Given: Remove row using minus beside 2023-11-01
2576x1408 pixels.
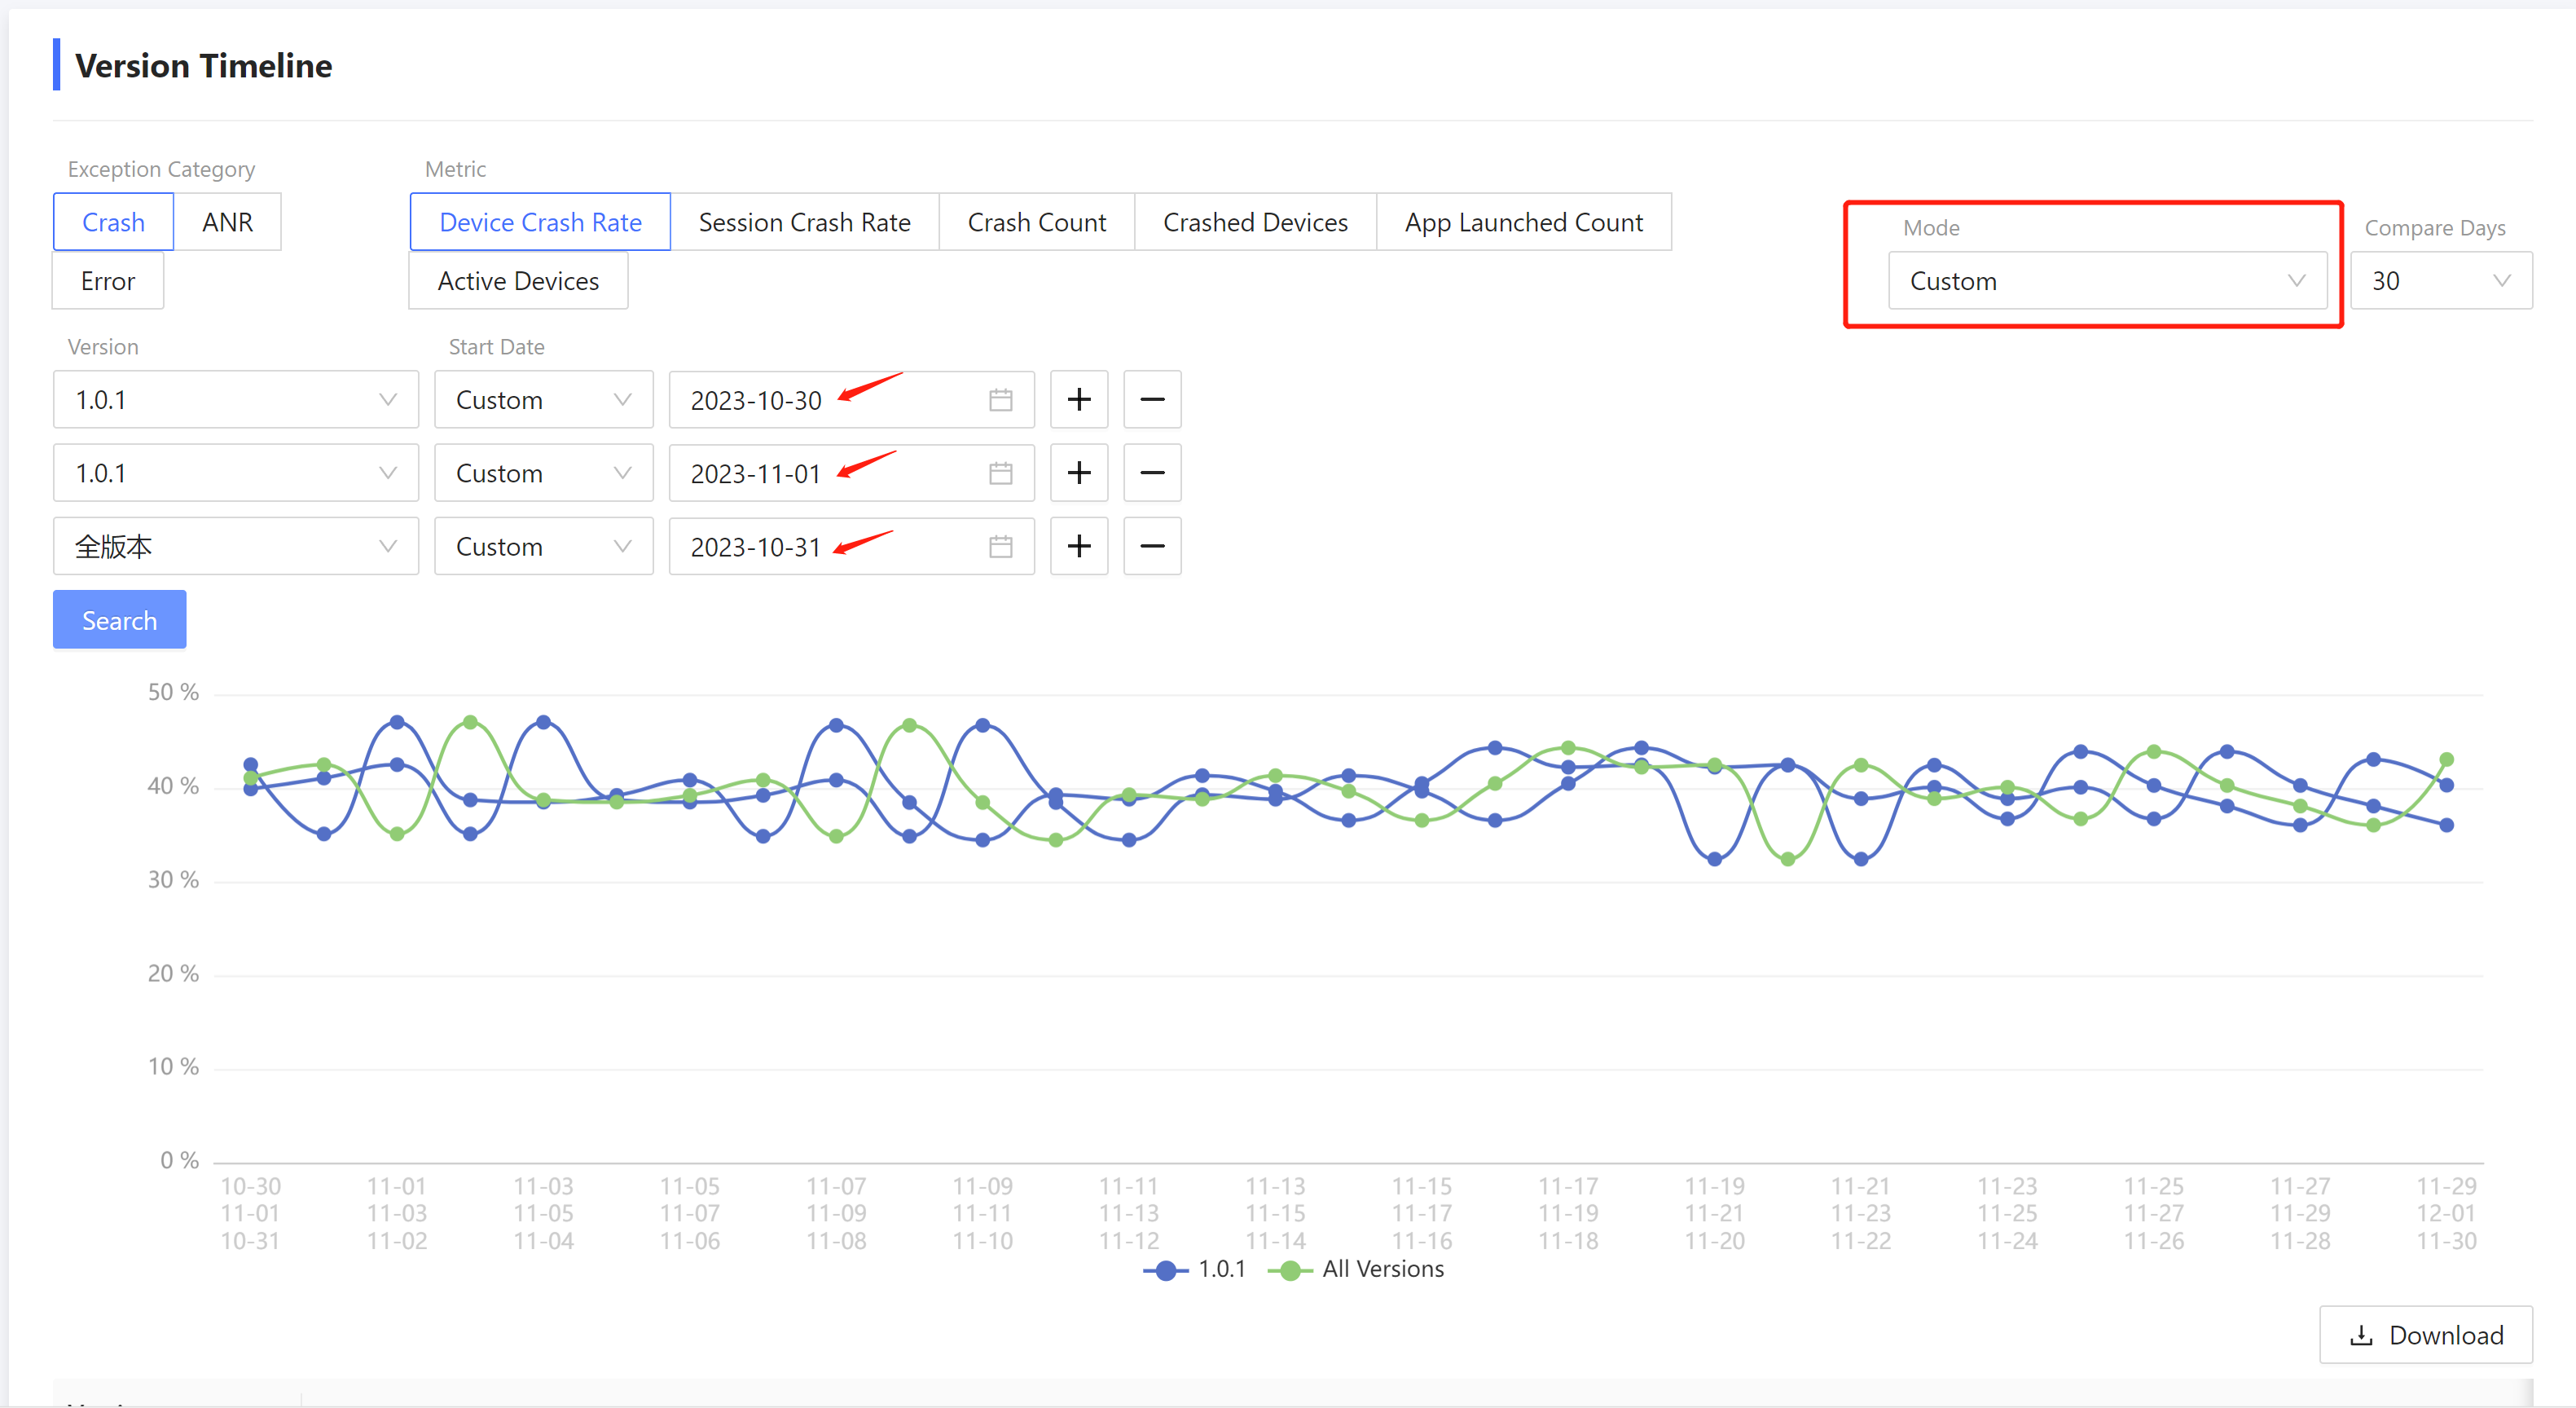Looking at the screenshot, I should coord(1152,473).
